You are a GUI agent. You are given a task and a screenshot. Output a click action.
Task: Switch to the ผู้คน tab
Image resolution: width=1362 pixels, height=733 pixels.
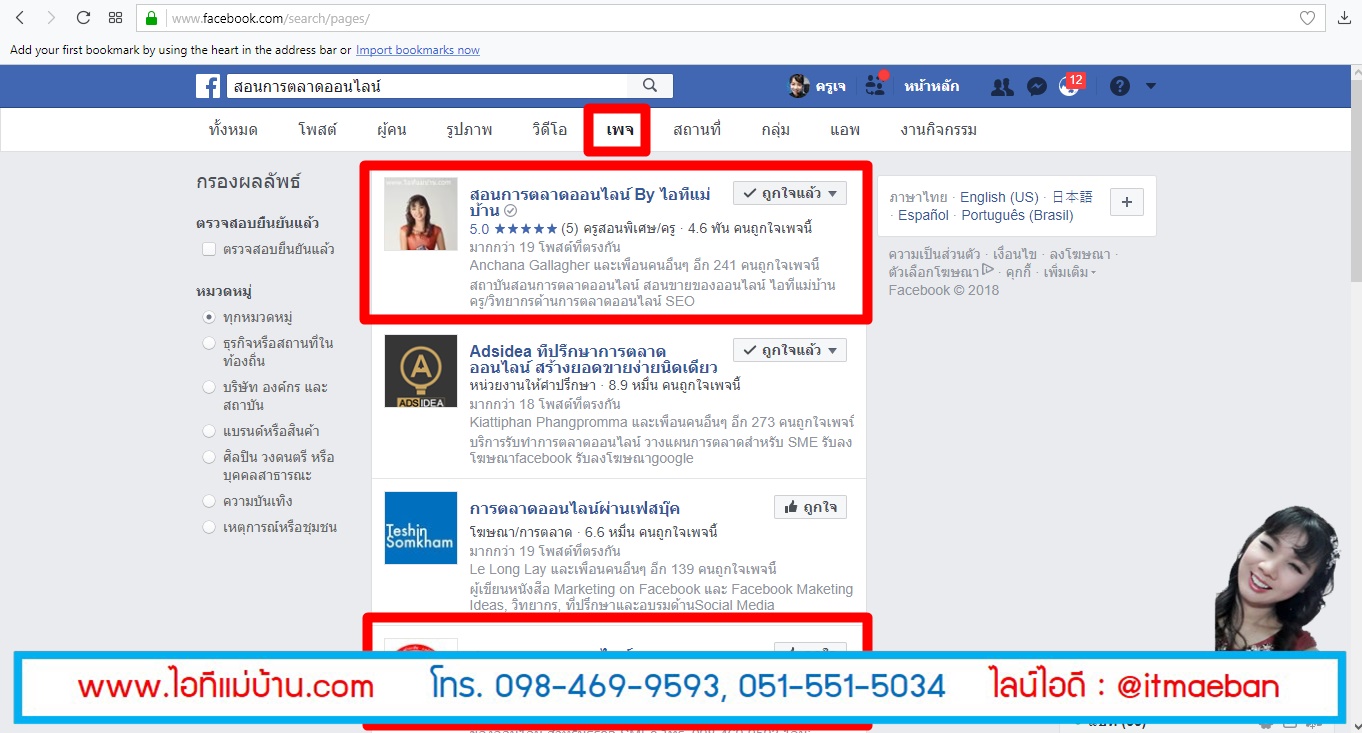pyautogui.click(x=392, y=130)
